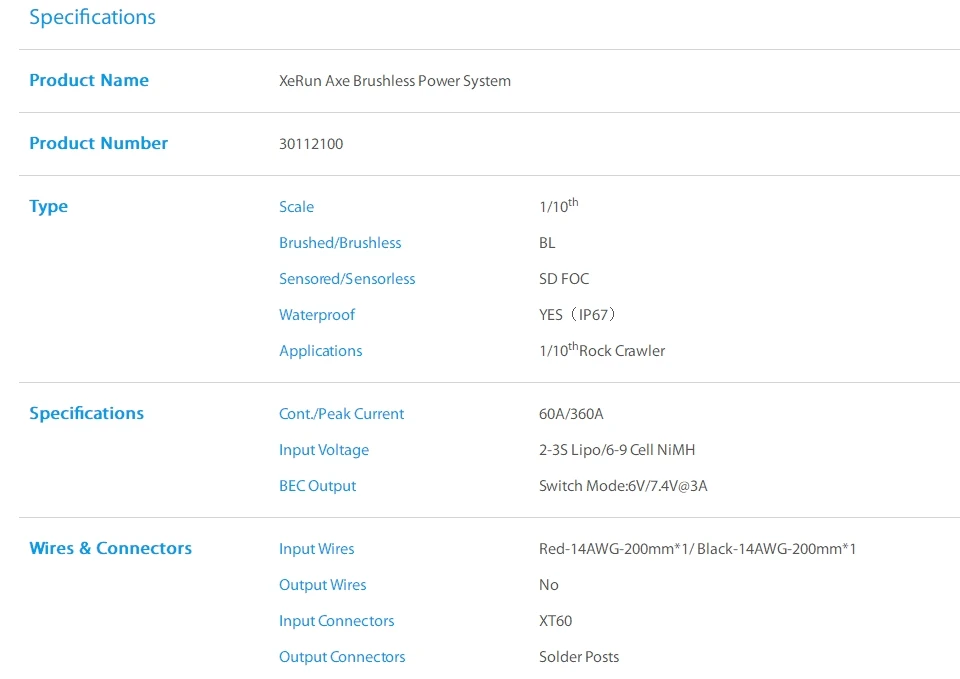Click the '1/10th Rock Crawler' value
This screenshot has width=960, height=679.
point(602,350)
